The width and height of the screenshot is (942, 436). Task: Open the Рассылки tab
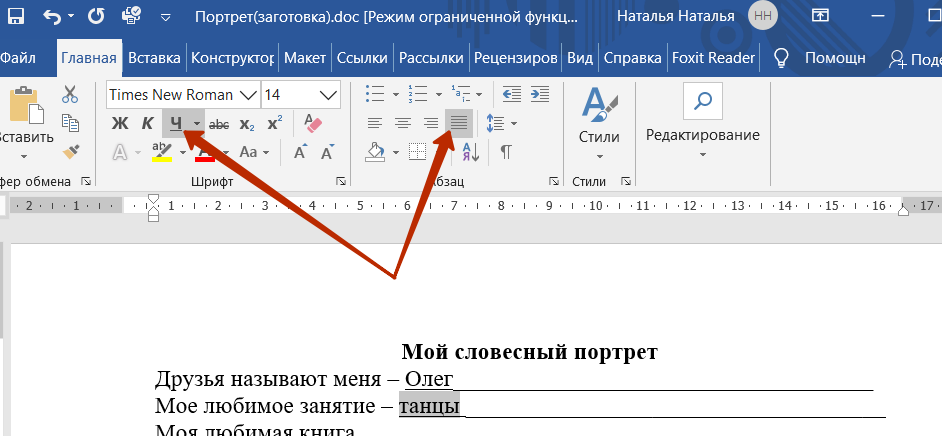pyautogui.click(x=431, y=58)
